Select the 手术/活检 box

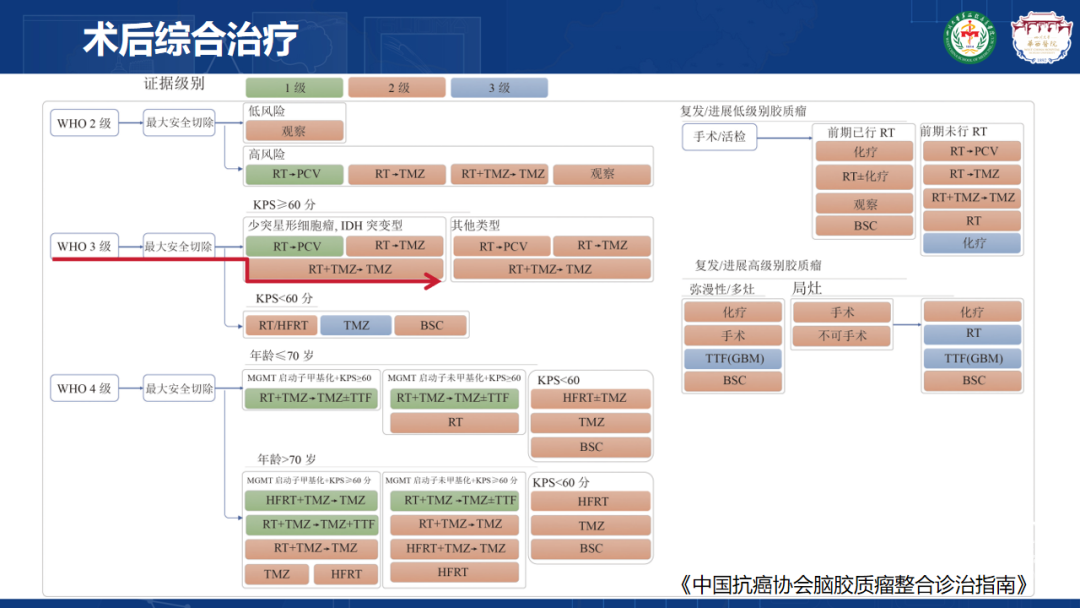coord(719,137)
